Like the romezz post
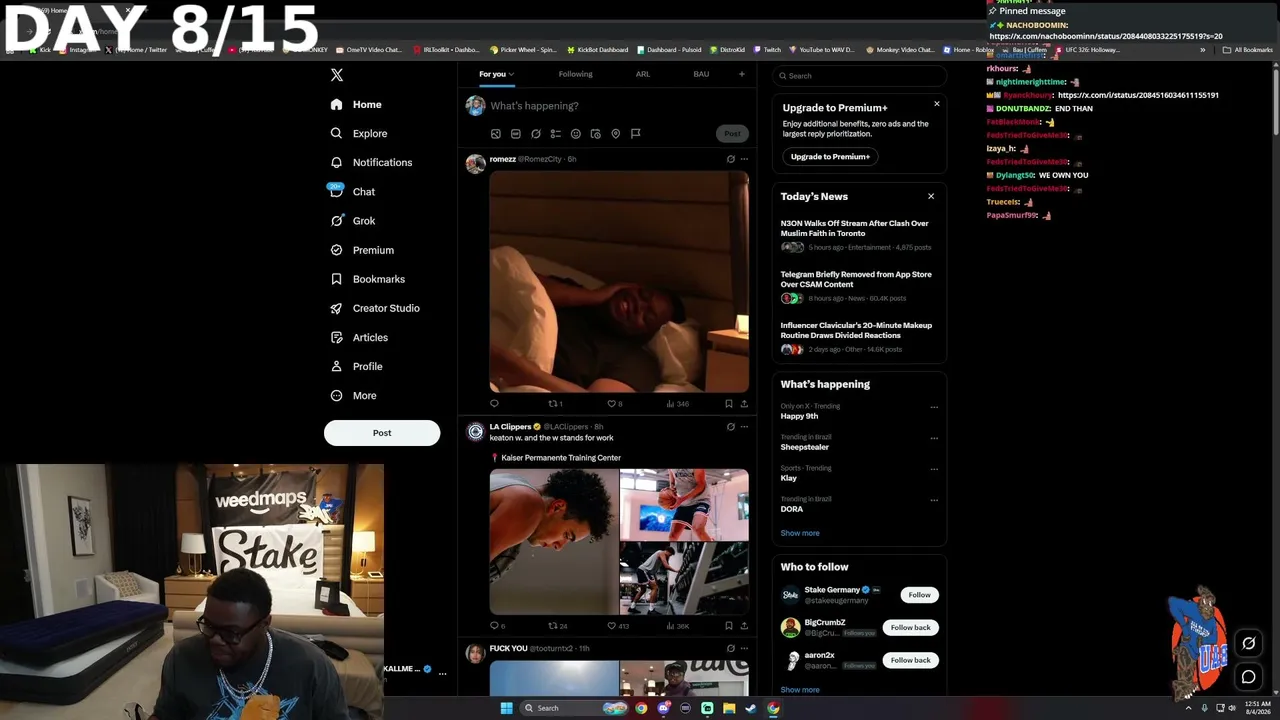The image size is (1280, 720). 614,404
